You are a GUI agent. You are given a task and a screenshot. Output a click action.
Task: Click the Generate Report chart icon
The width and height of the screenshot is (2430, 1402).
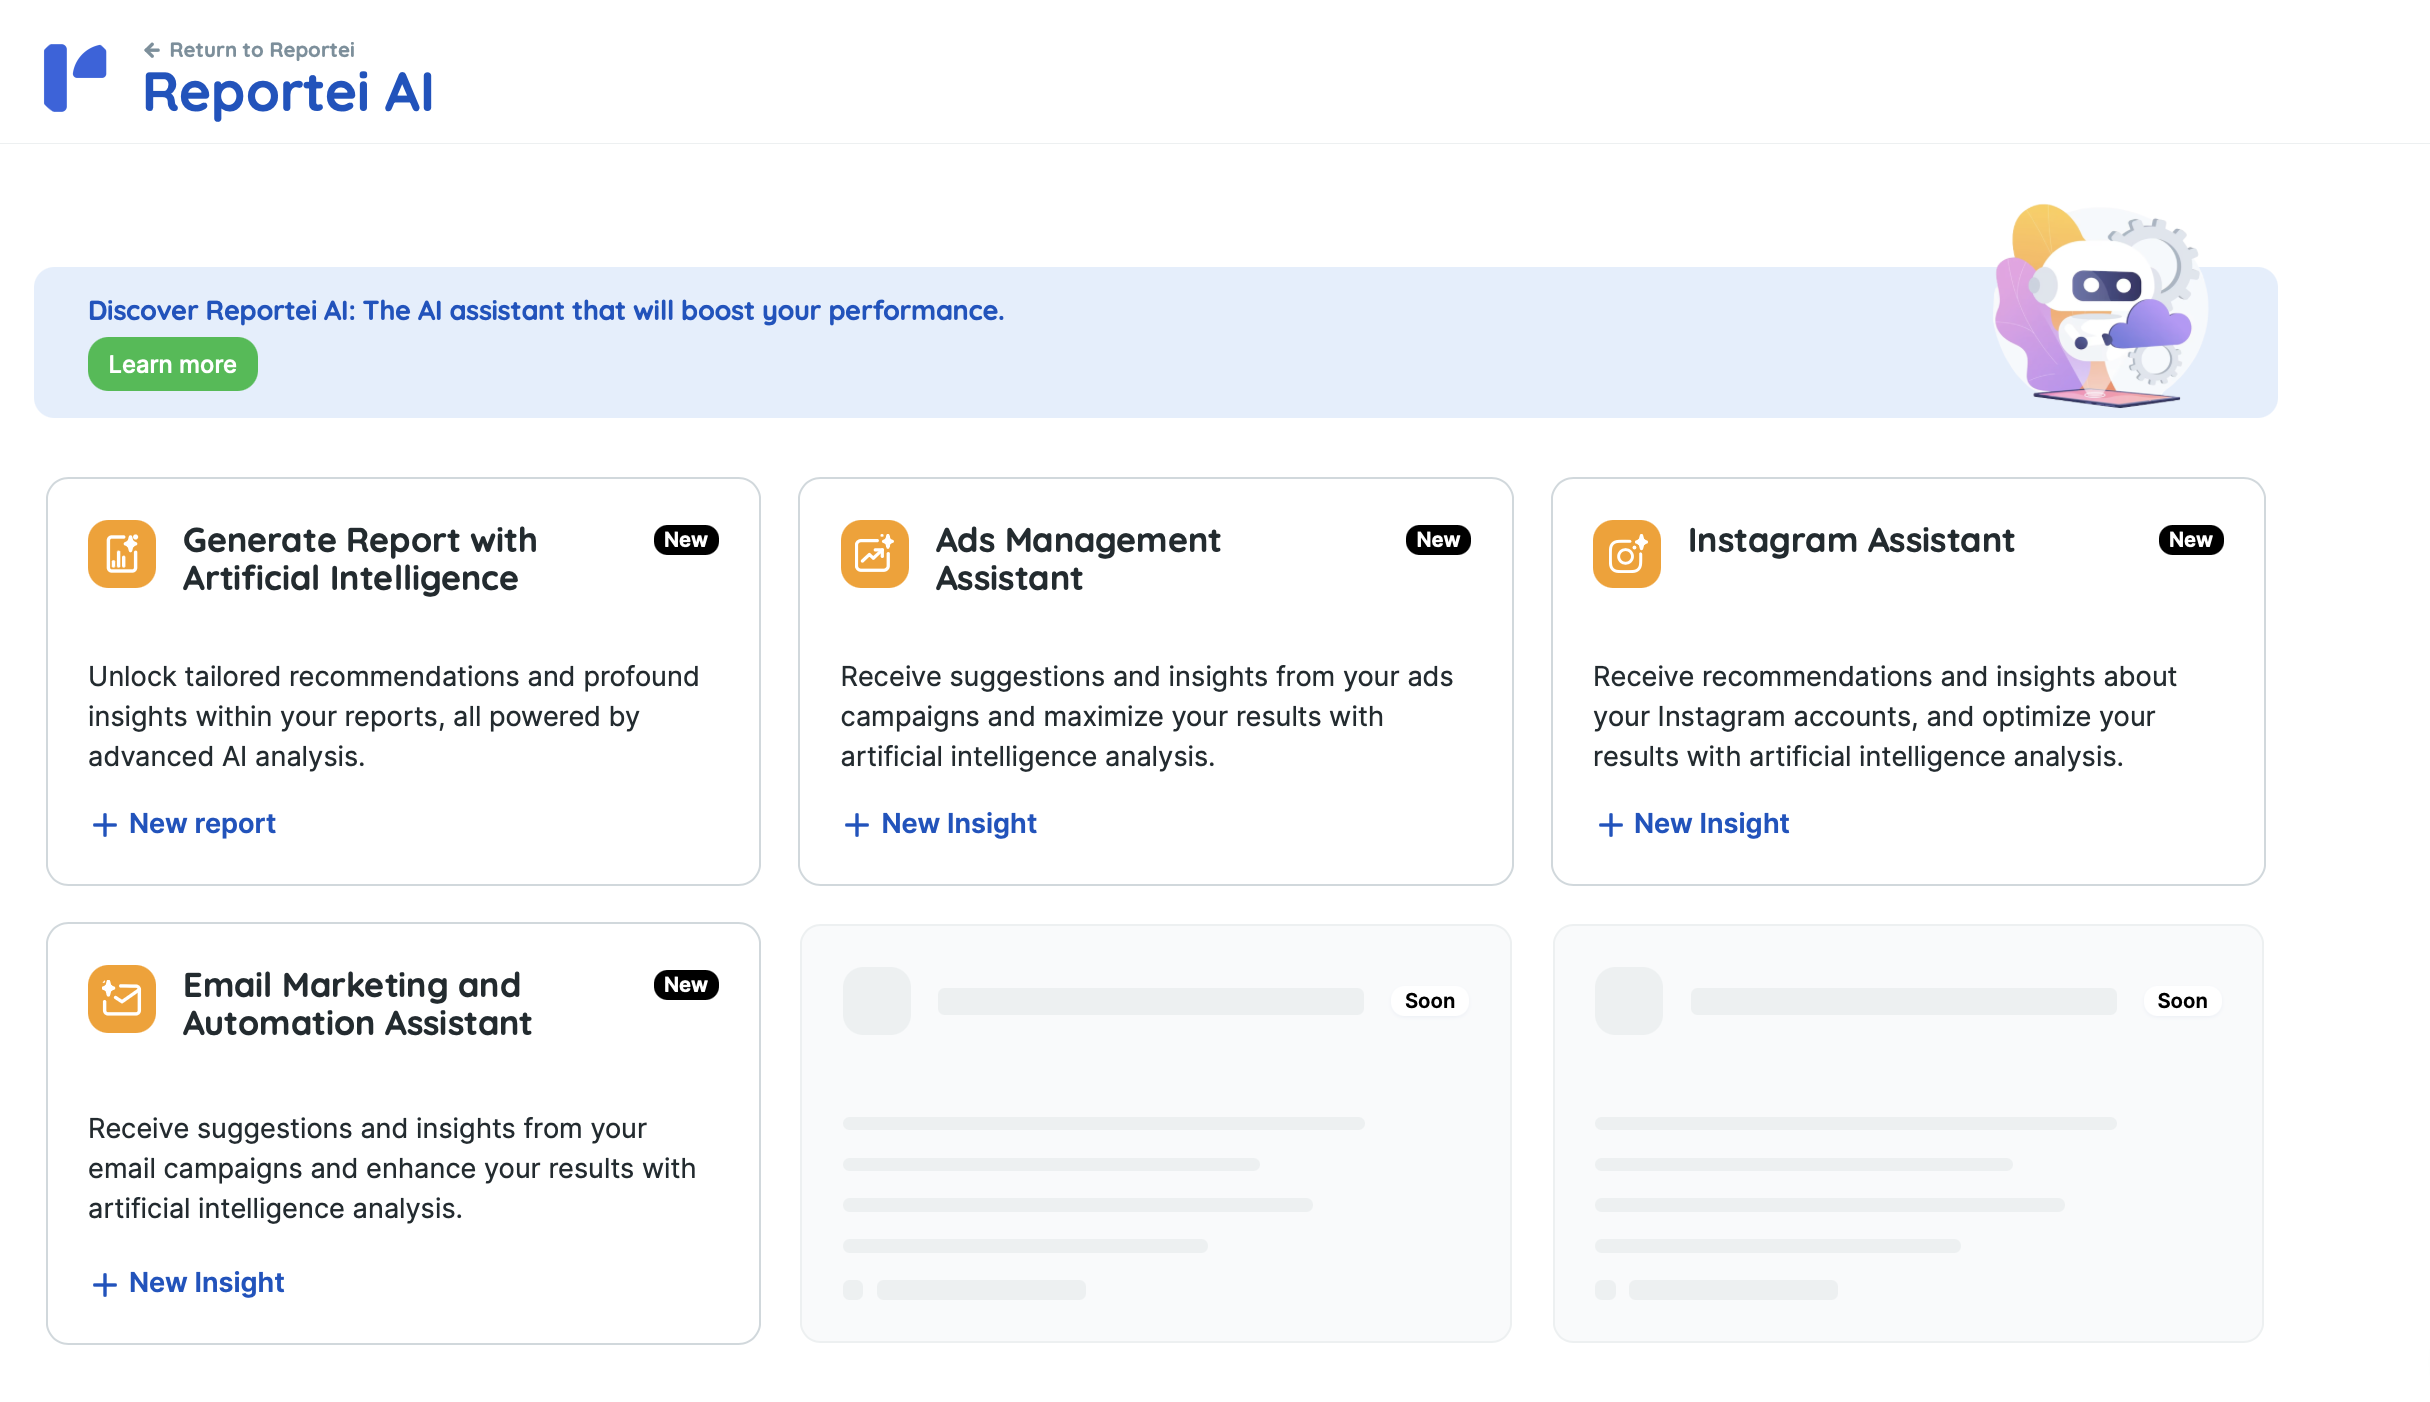122,554
